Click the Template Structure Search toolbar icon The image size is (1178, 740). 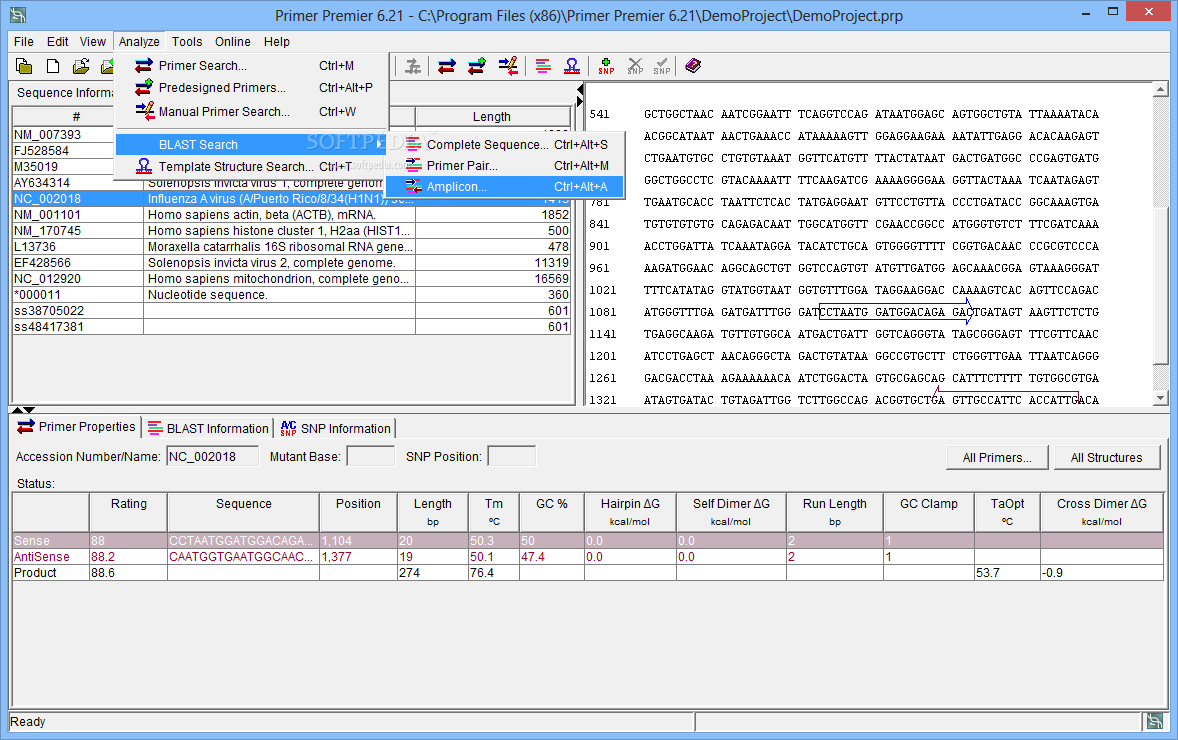coord(572,66)
